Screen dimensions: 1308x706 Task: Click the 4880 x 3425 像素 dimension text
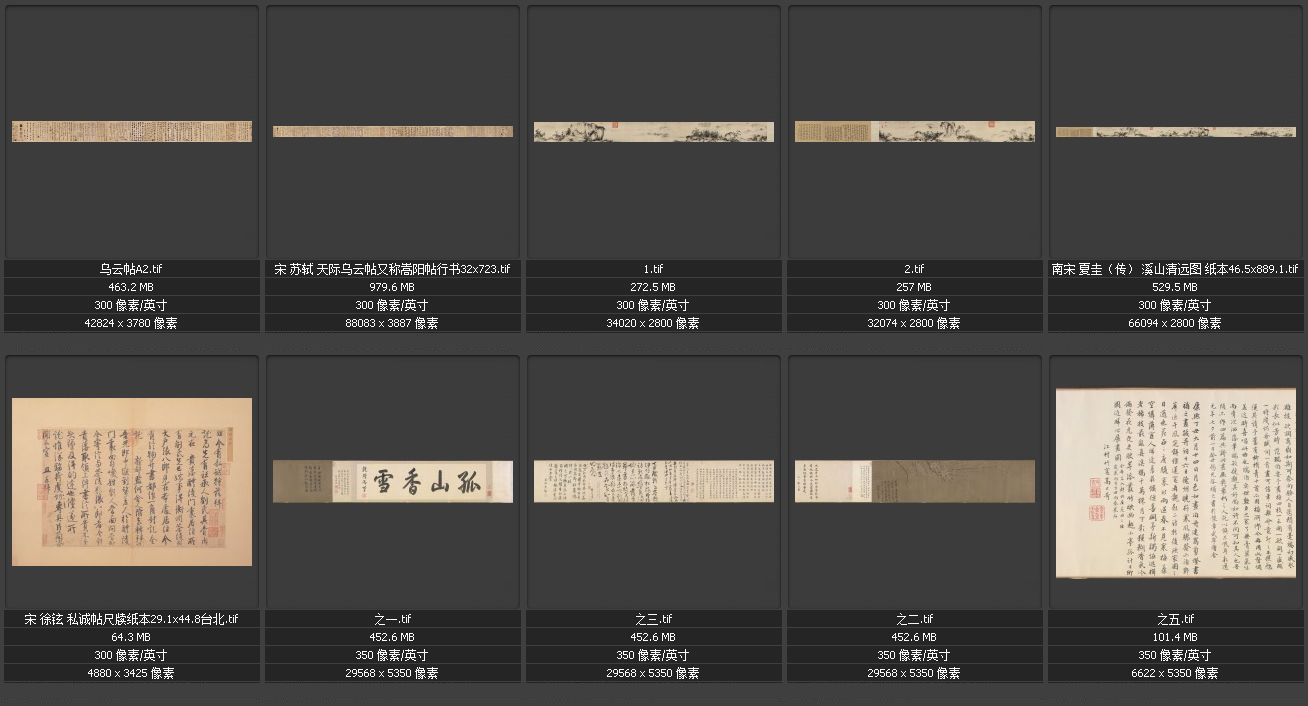click(132, 673)
